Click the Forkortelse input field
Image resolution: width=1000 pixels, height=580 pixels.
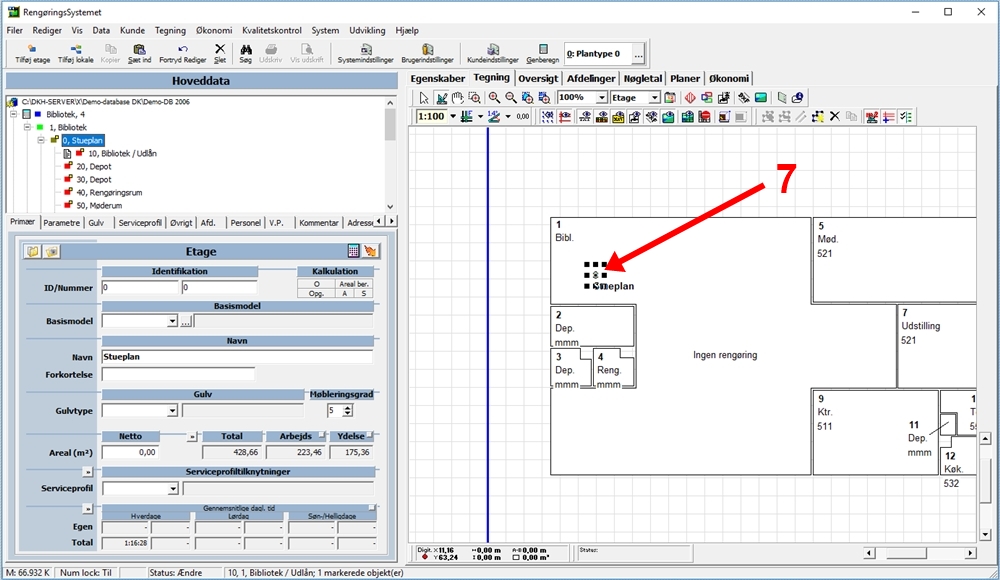[x=178, y=375]
